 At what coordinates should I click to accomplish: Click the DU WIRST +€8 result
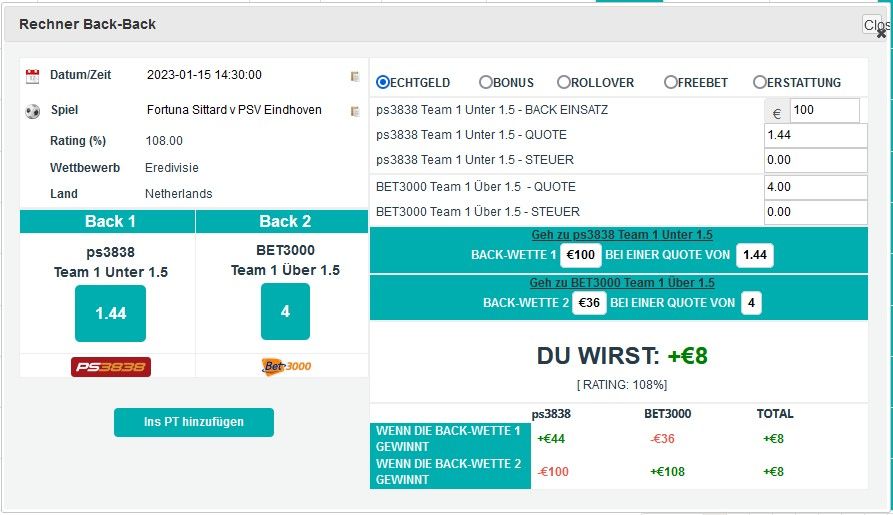[622, 356]
